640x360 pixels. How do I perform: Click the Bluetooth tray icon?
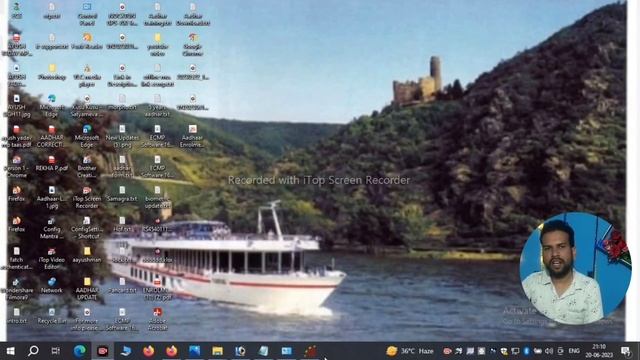pyautogui.click(x=527, y=351)
